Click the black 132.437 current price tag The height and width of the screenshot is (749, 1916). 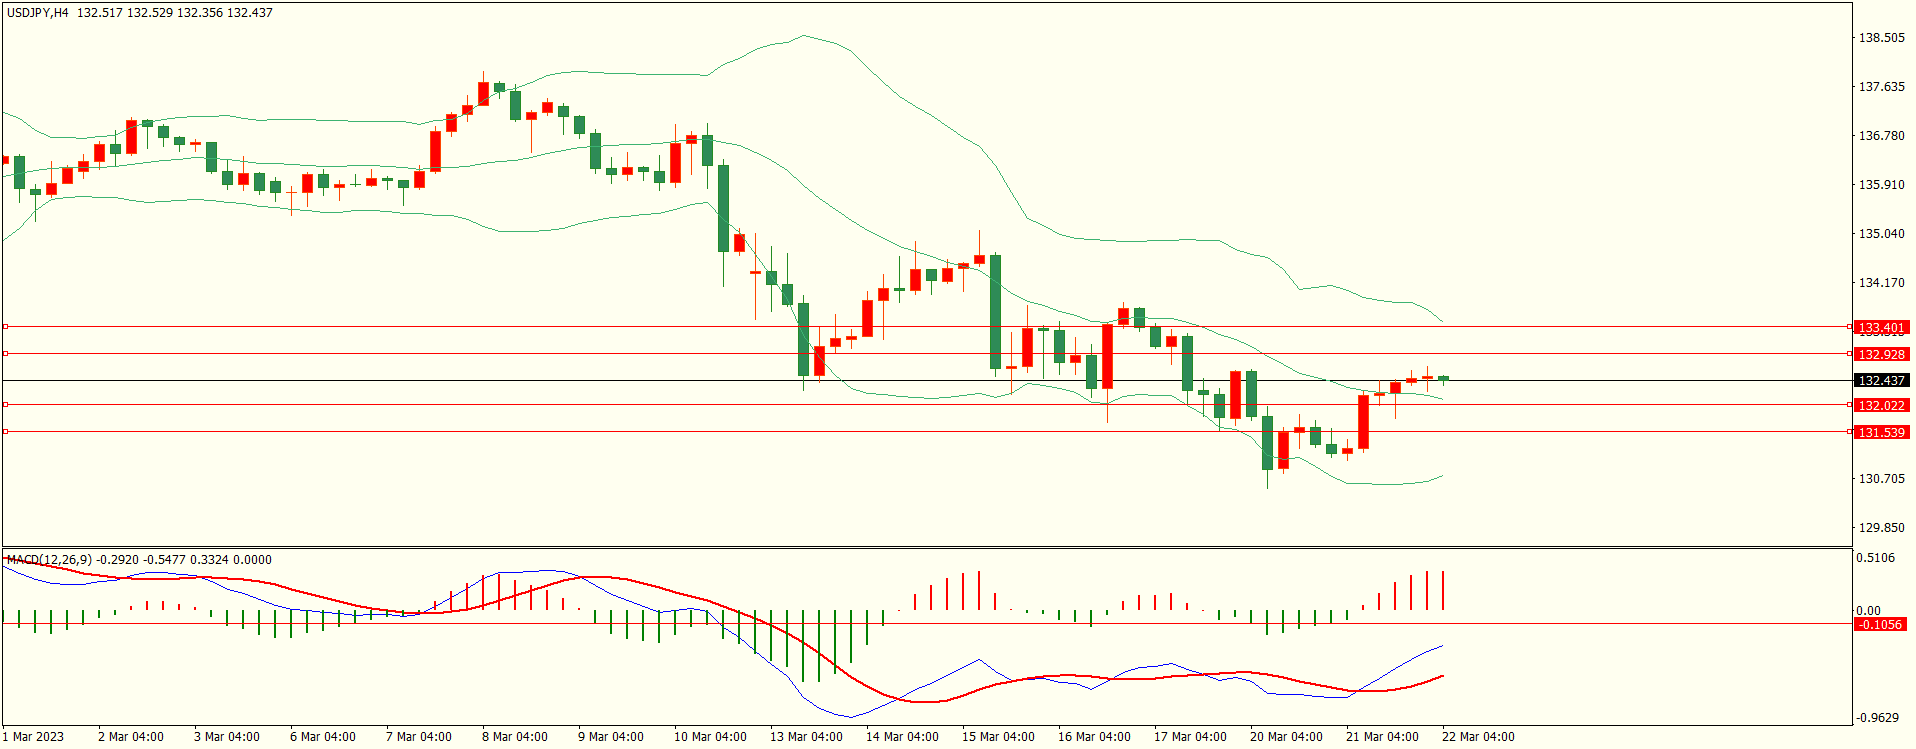1881,381
